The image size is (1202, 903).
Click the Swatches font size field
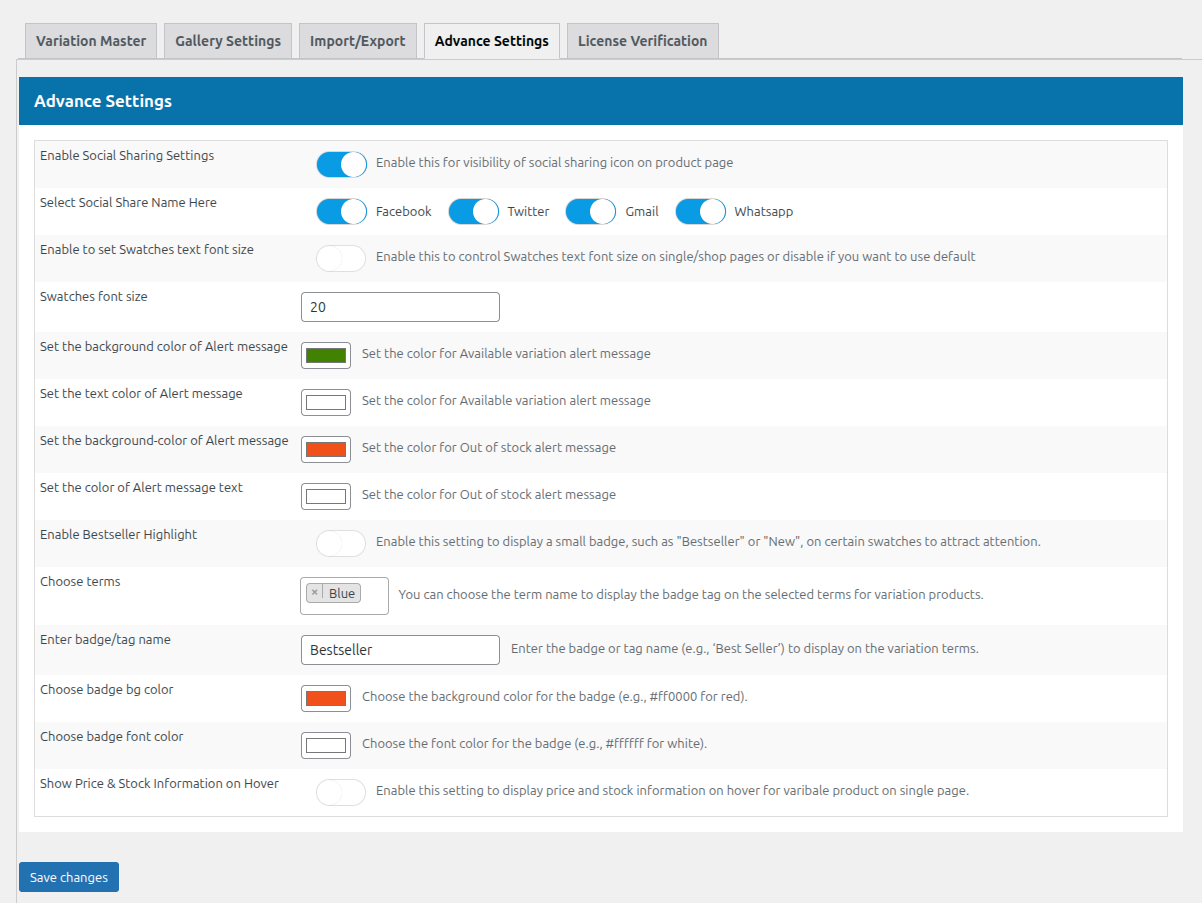(x=400, y=307)
